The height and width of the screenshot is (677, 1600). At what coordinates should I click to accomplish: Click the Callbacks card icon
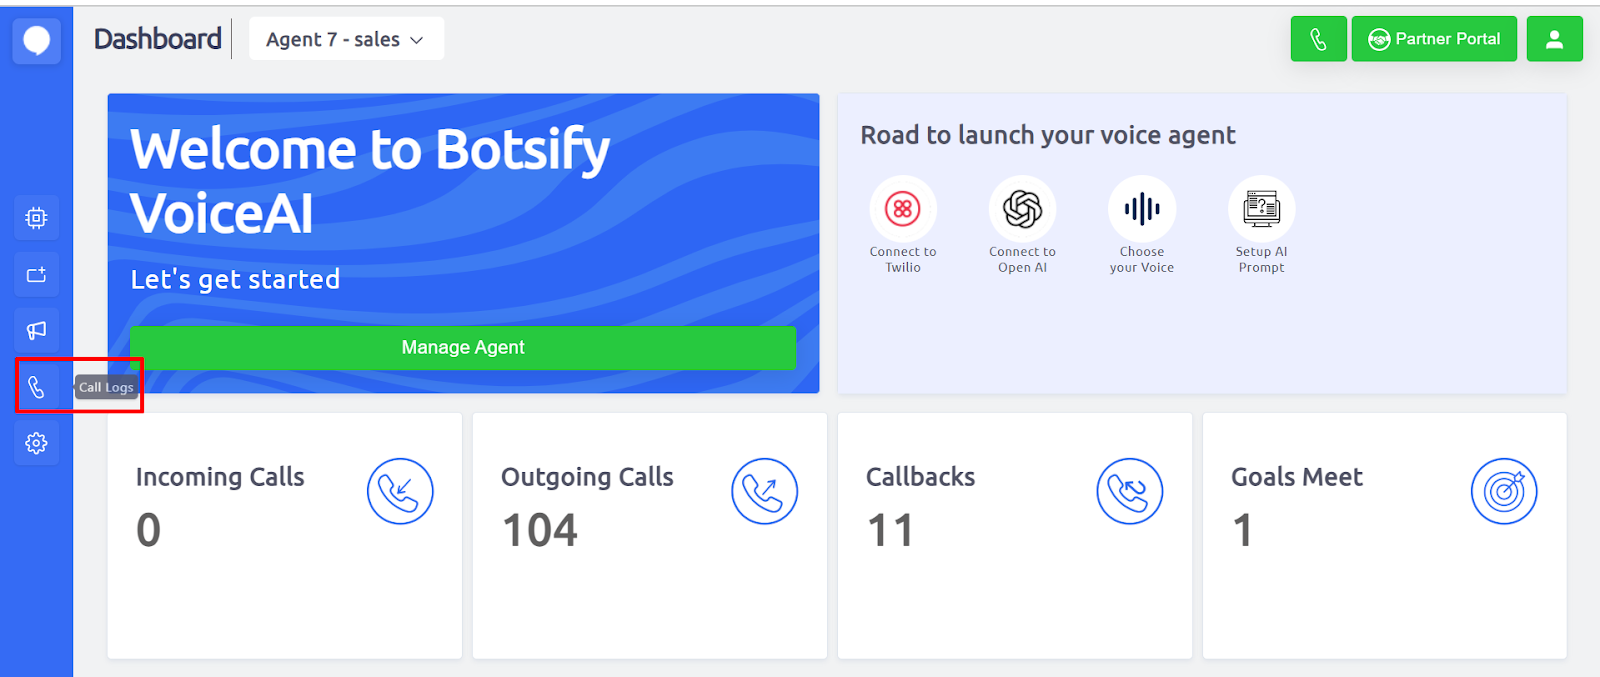tap(1129, 491)
